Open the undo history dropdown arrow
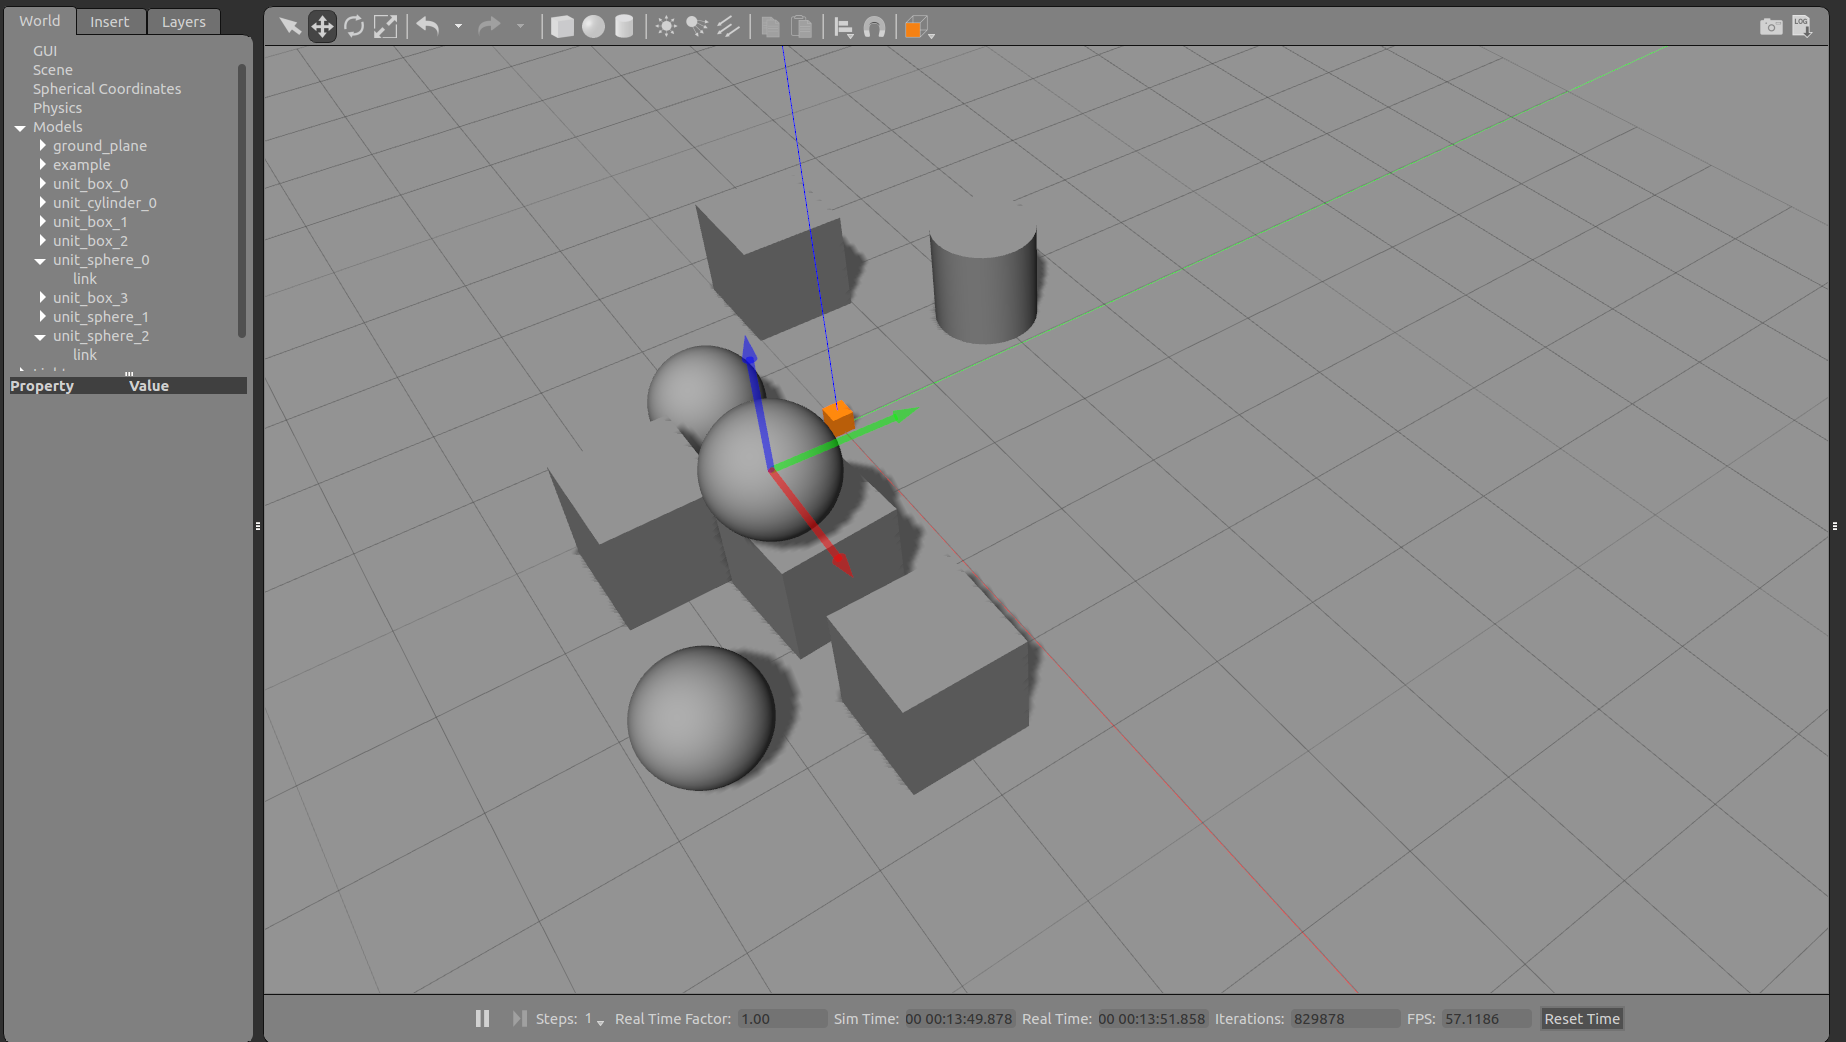Viewport: 1846px width, 1042px height. tap(458, 27)
